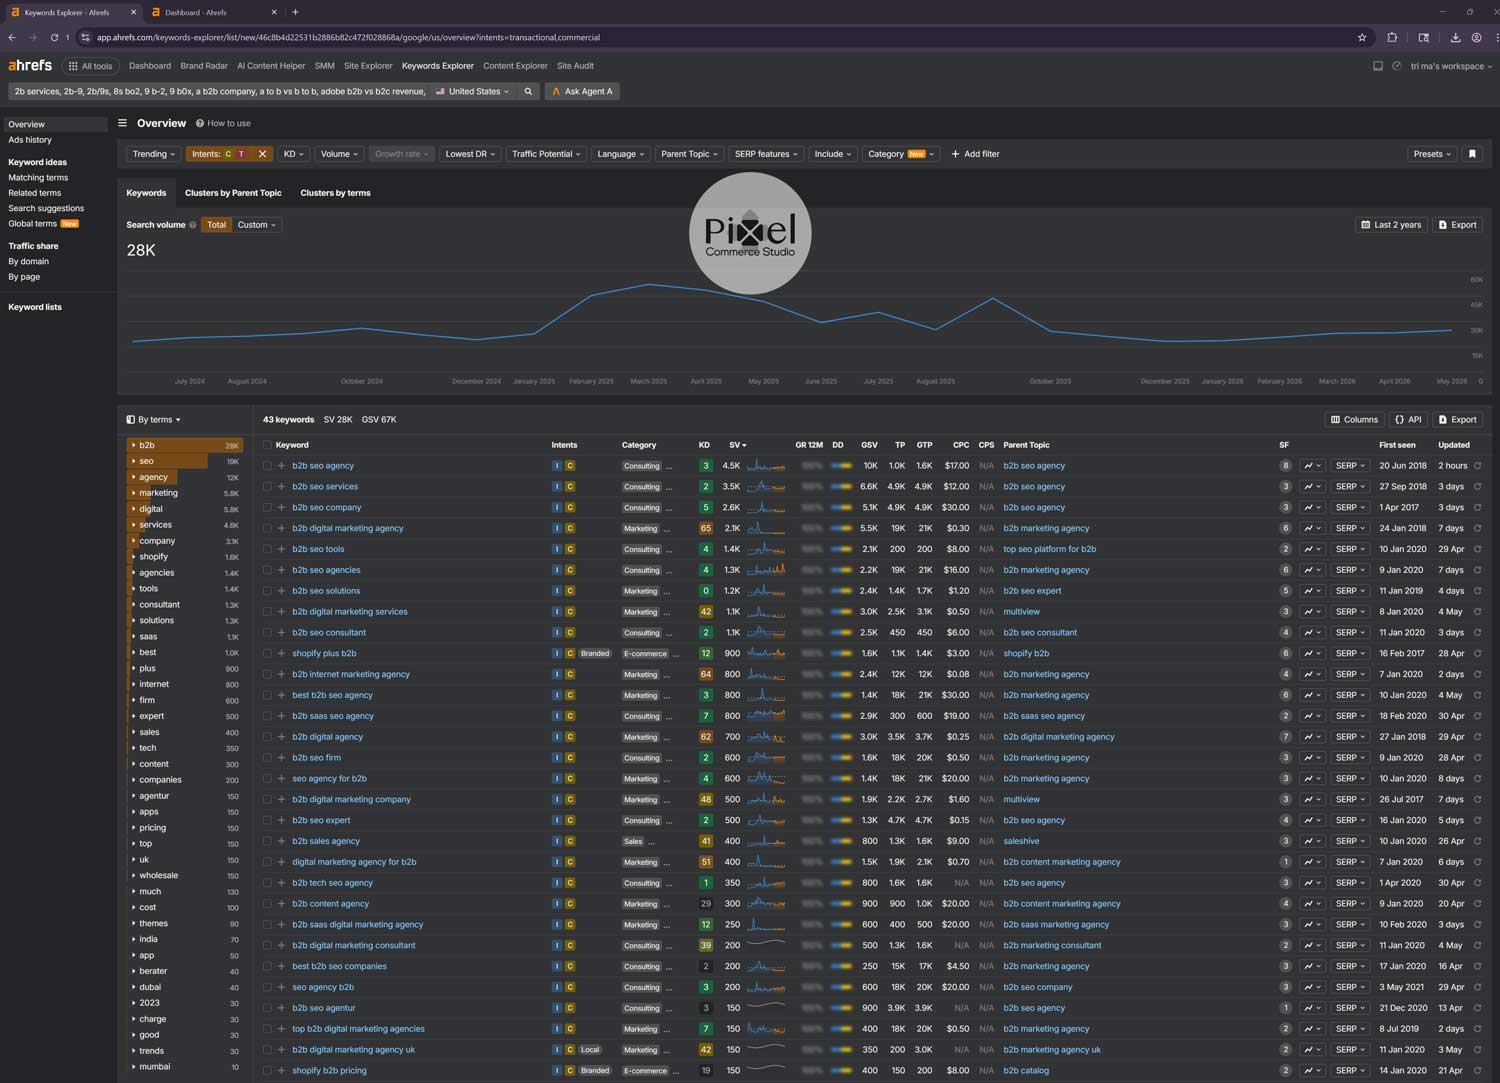Add b2b seo company to list with plus icon
The width and height of the screenshot is (1500, 1083).
pos(282,508)
